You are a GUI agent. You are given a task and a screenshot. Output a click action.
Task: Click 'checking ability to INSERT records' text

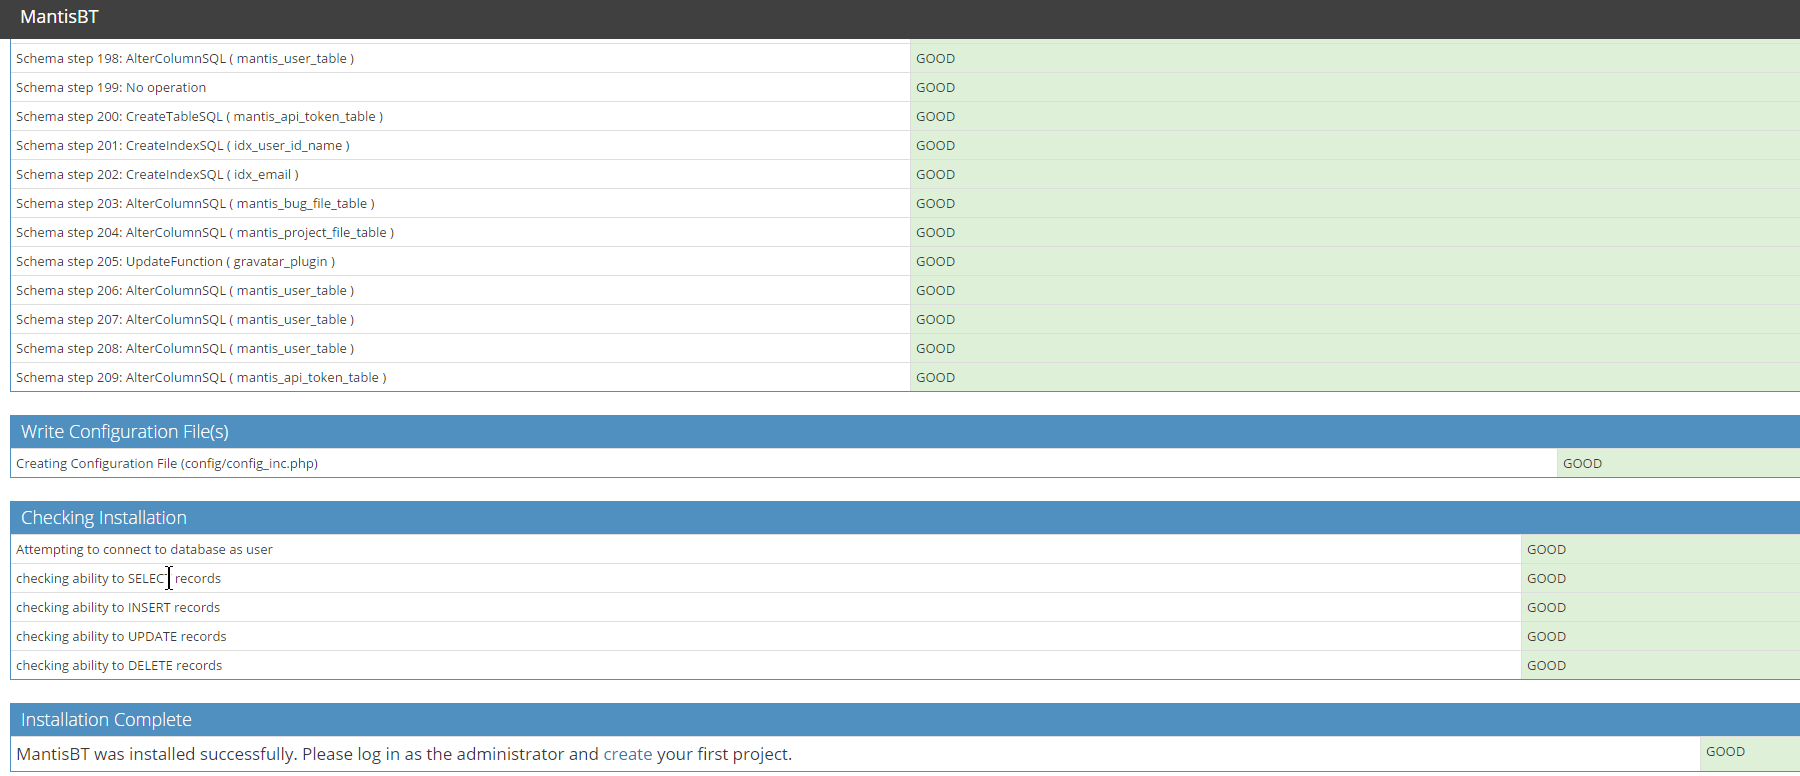(118, 608)
